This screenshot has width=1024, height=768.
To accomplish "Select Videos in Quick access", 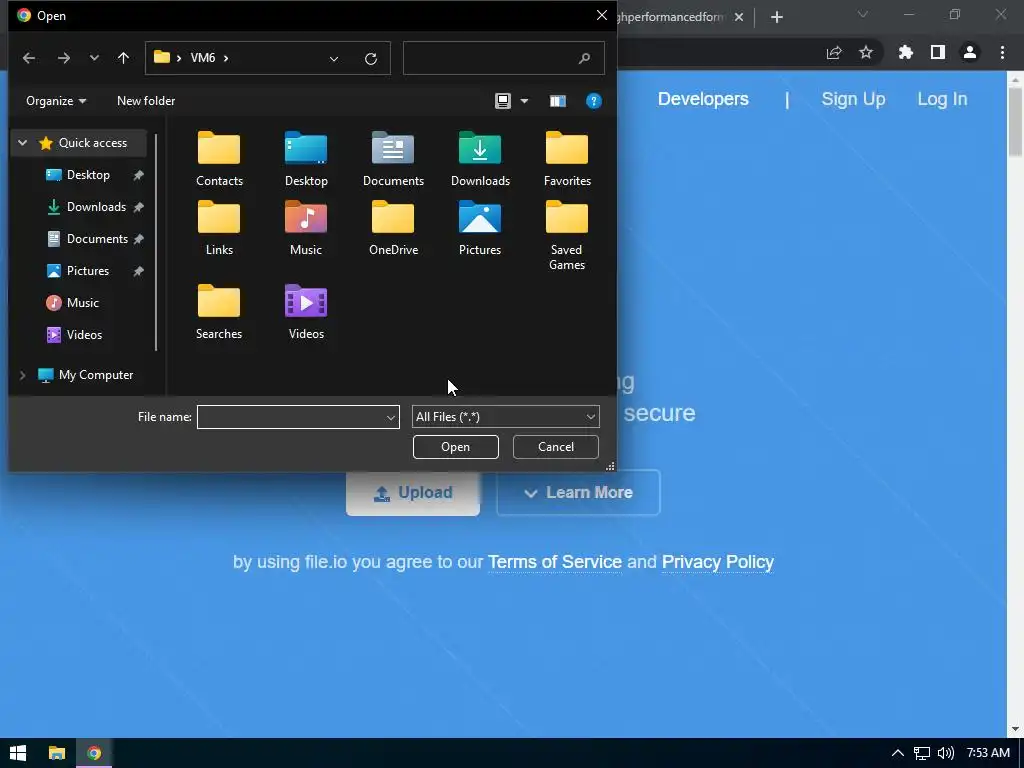I will coord(84,334).
